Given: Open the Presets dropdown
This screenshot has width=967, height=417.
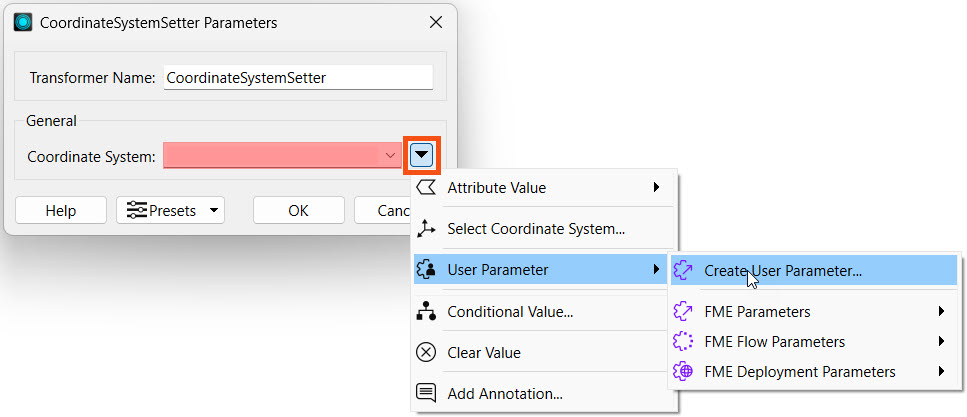Looking at the screenshot, I should 171,211.
